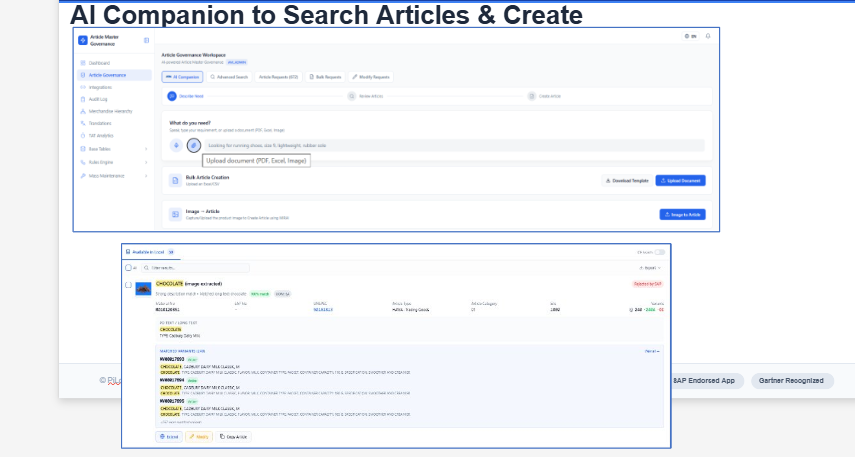Expand the Maintenance chevron in the sidebar

coord(146,176)
